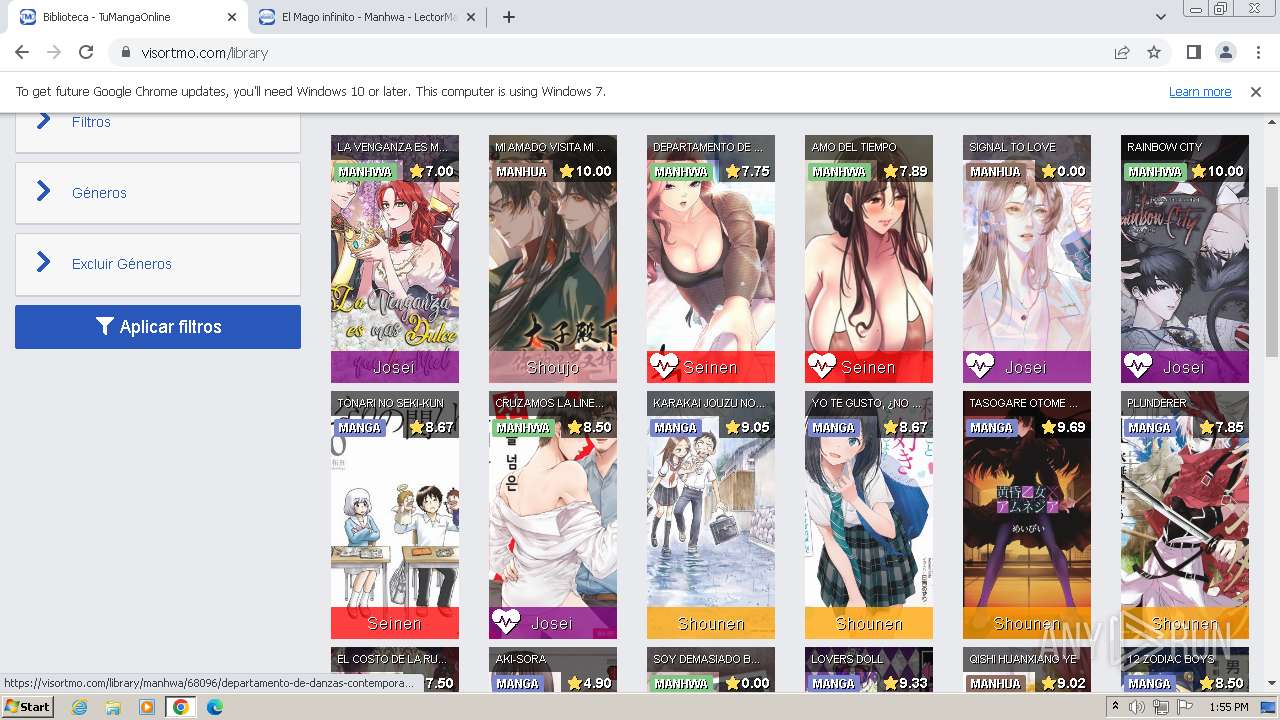Toggle the browser side panel

point(1193,52)
